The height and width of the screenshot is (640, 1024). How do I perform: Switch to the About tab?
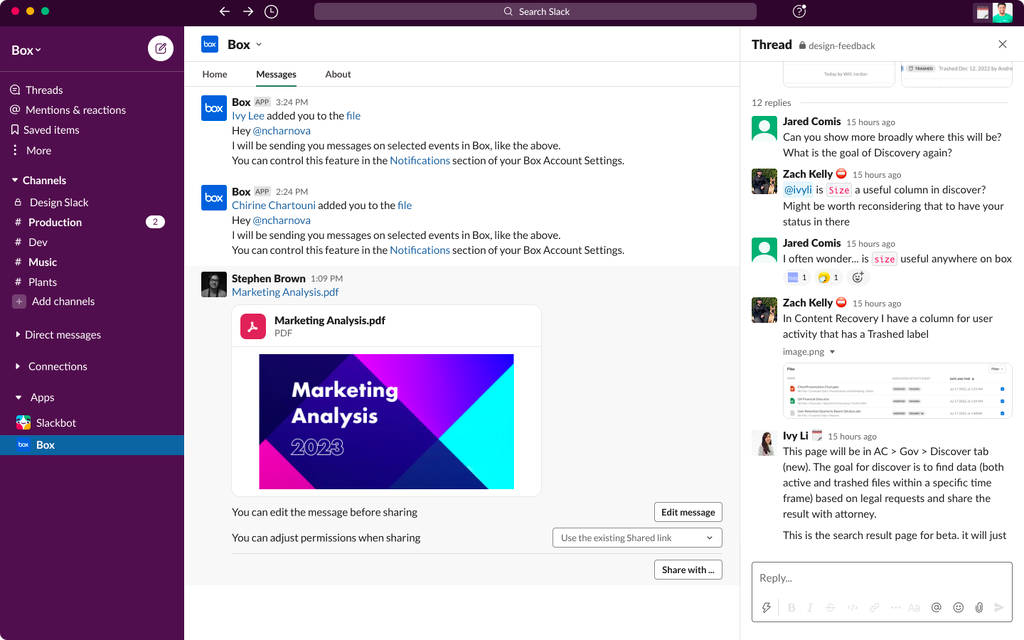tap(338, 74)
